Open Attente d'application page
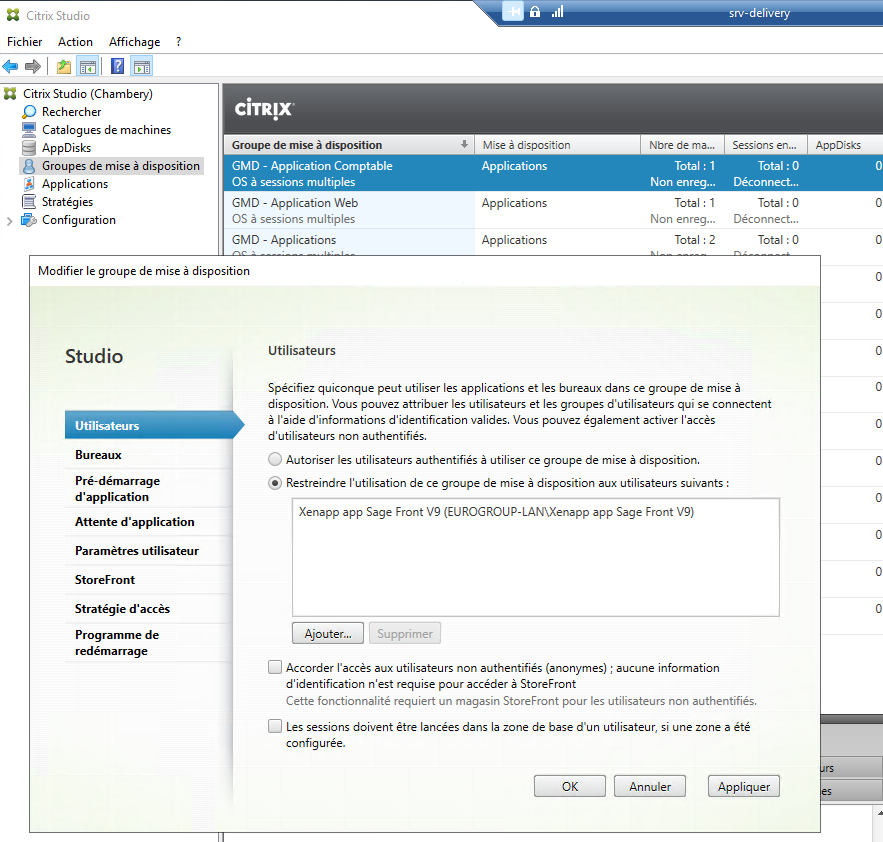 (149, 522)
